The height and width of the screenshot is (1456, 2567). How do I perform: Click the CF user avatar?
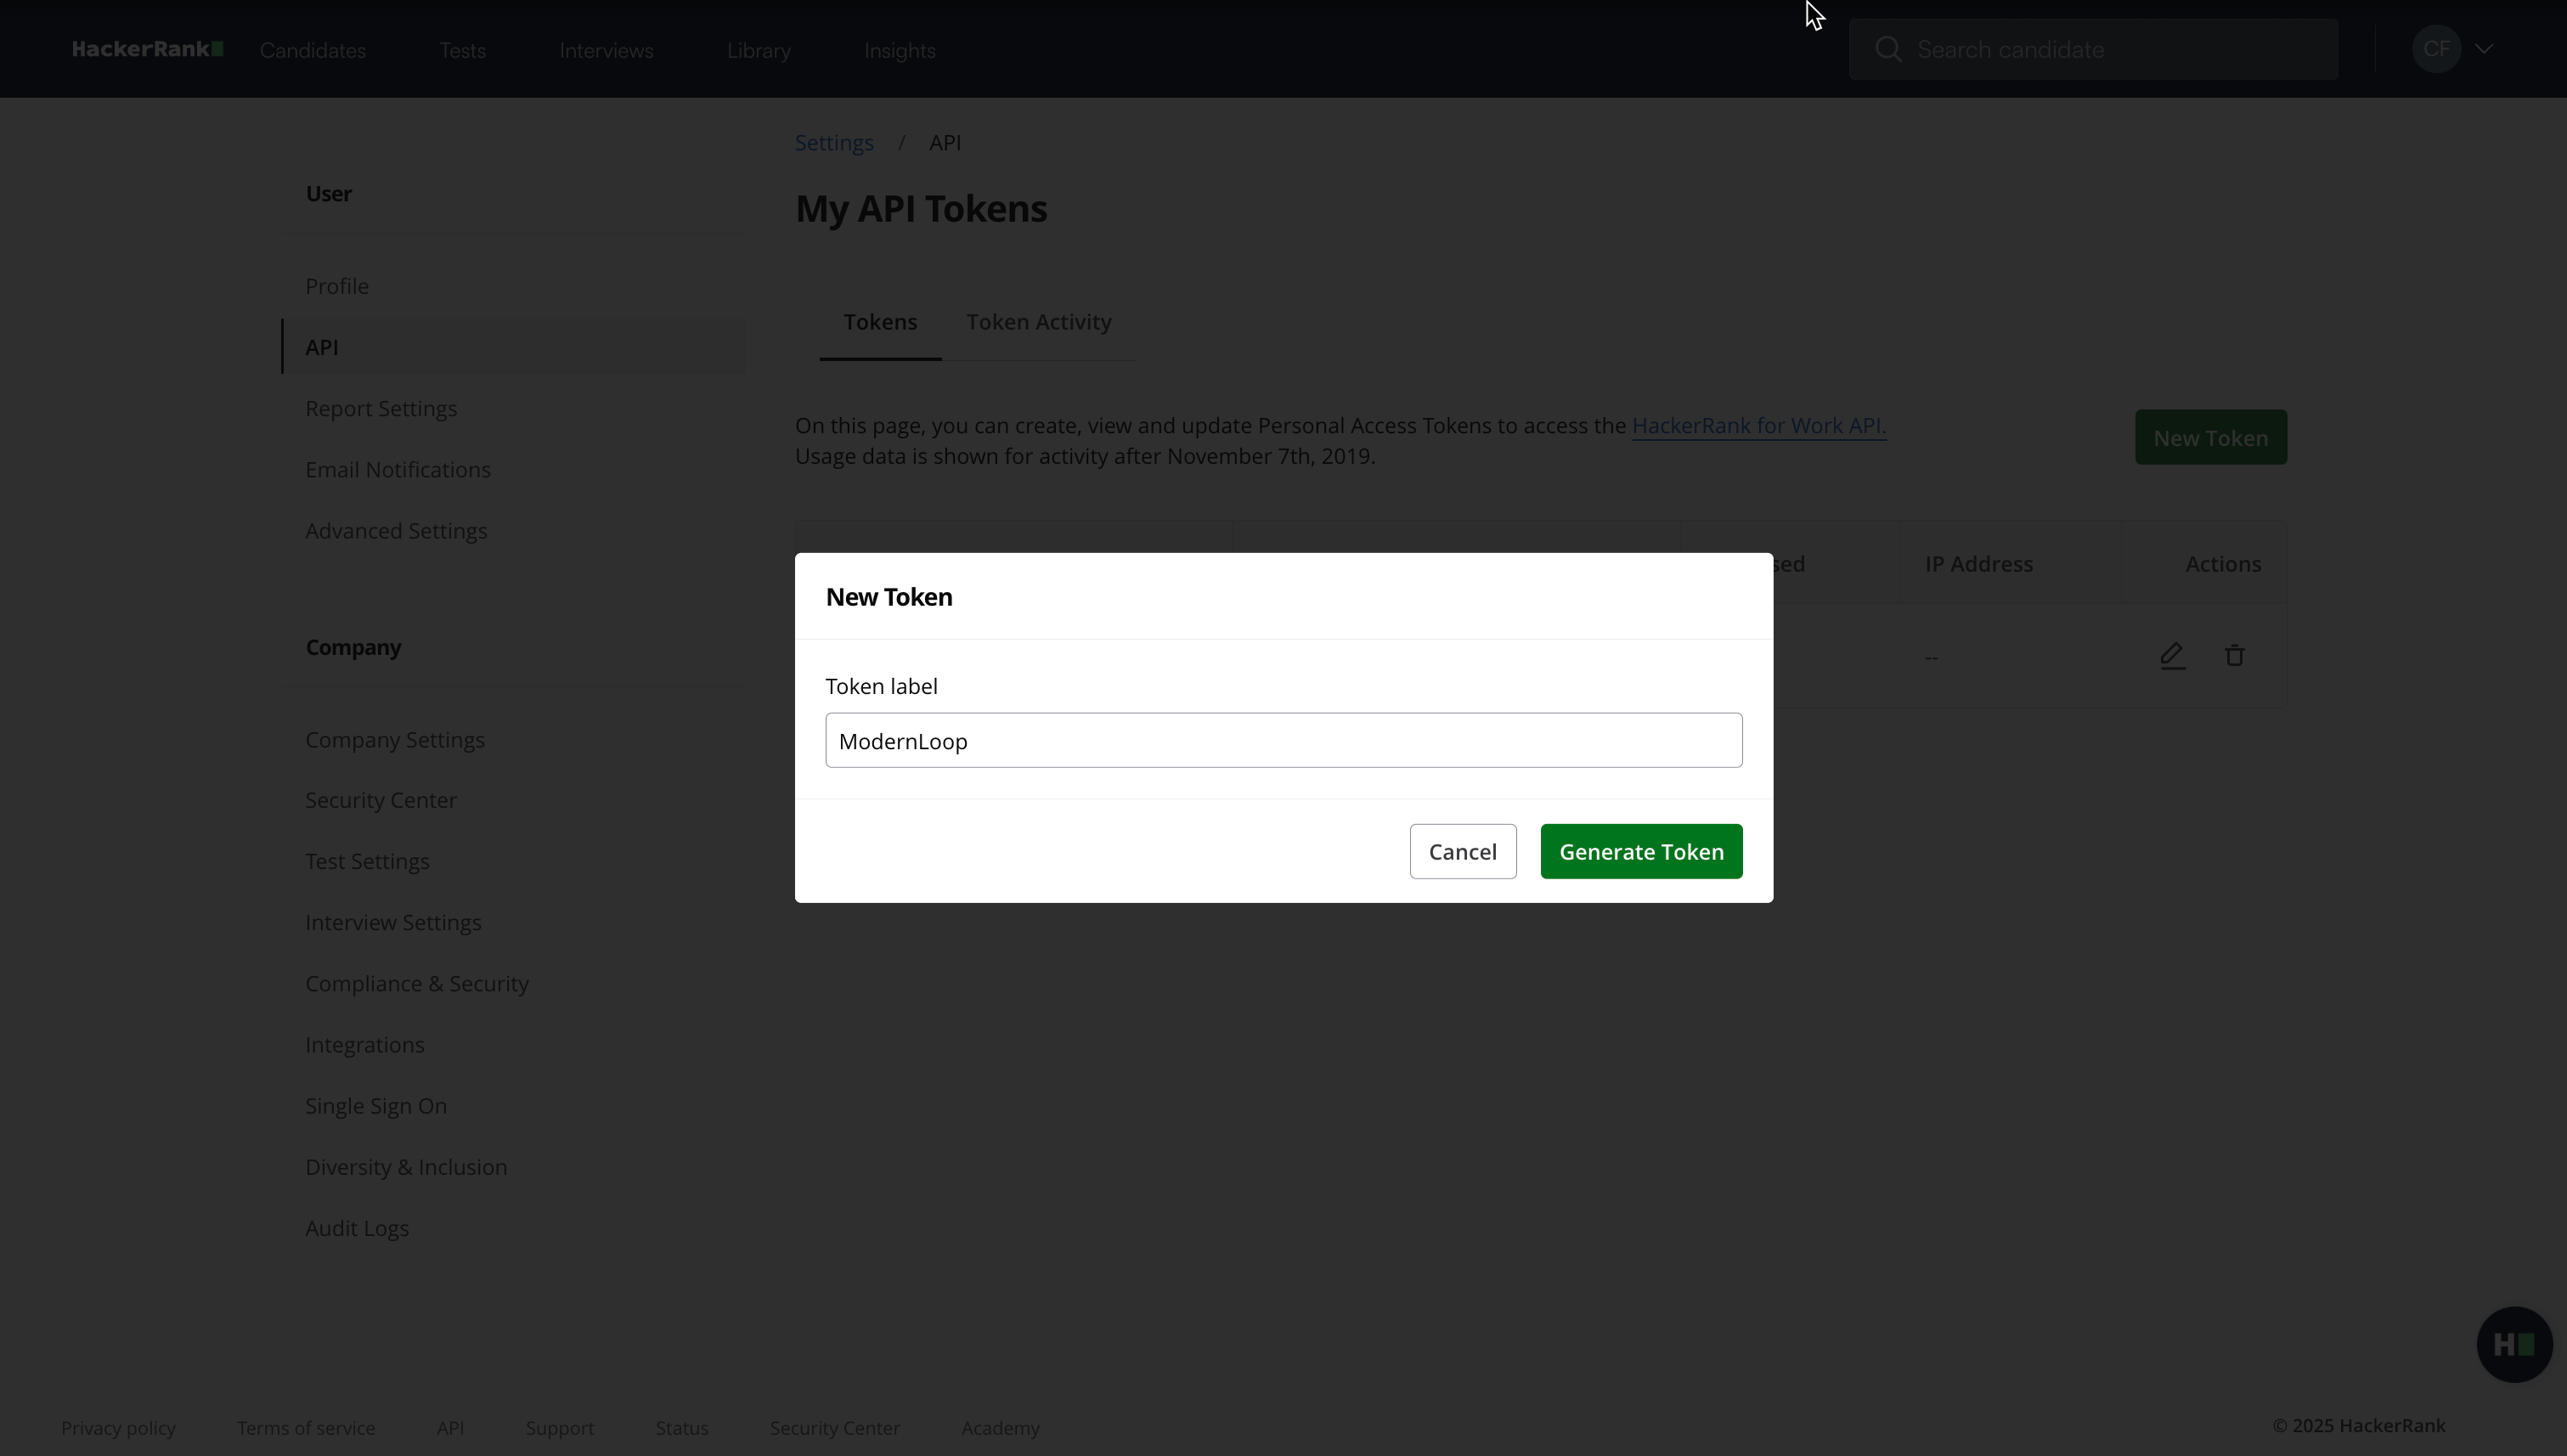[2435, 49]
